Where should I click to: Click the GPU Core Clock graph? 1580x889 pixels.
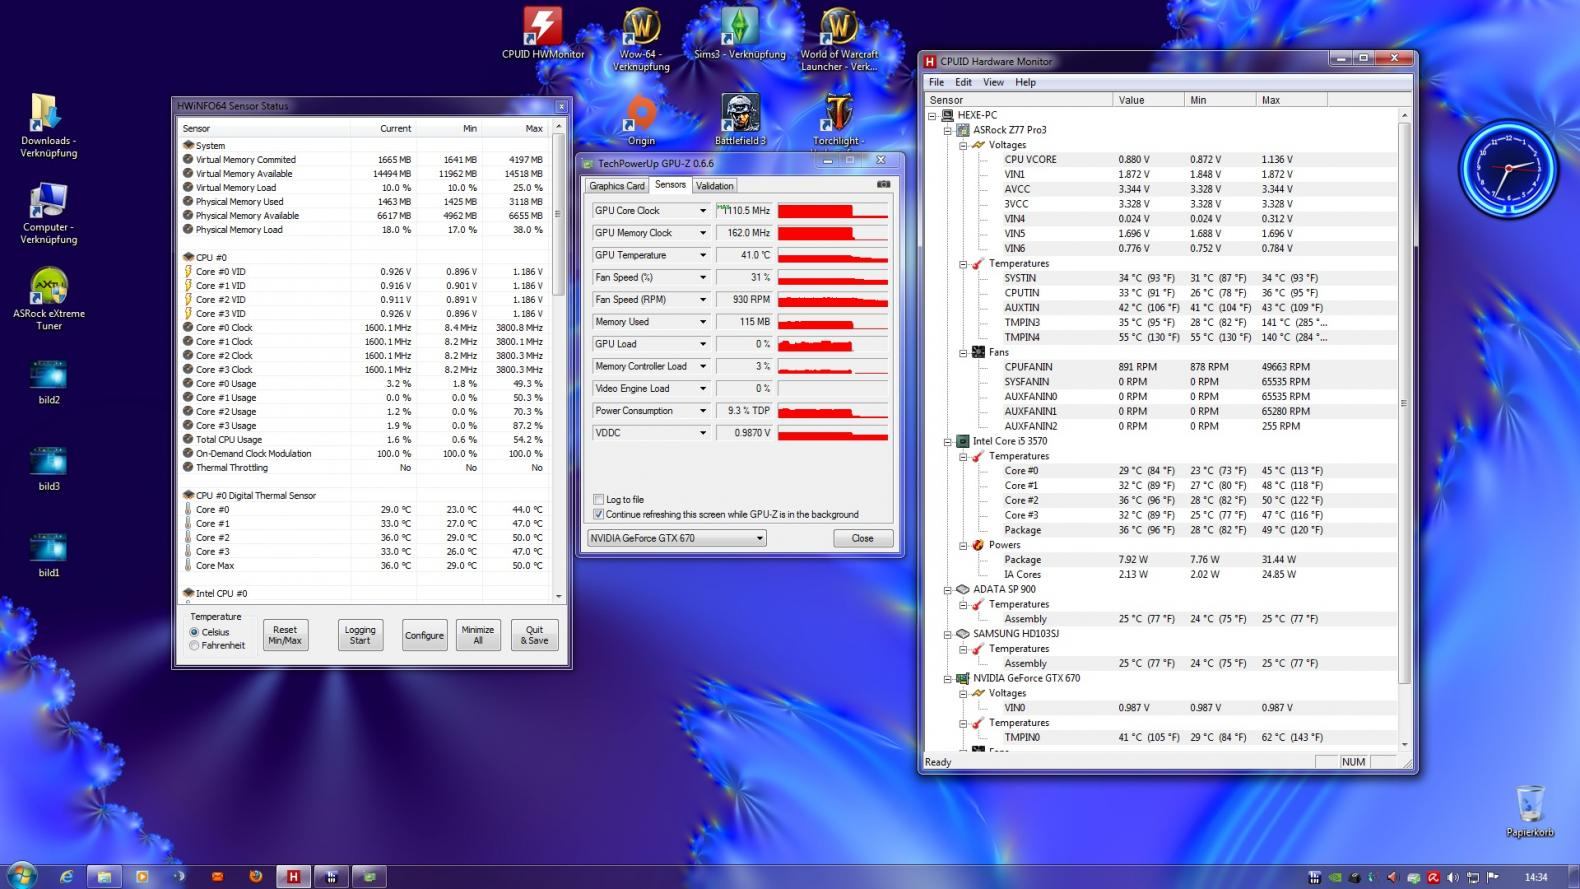tap(833, 211)
